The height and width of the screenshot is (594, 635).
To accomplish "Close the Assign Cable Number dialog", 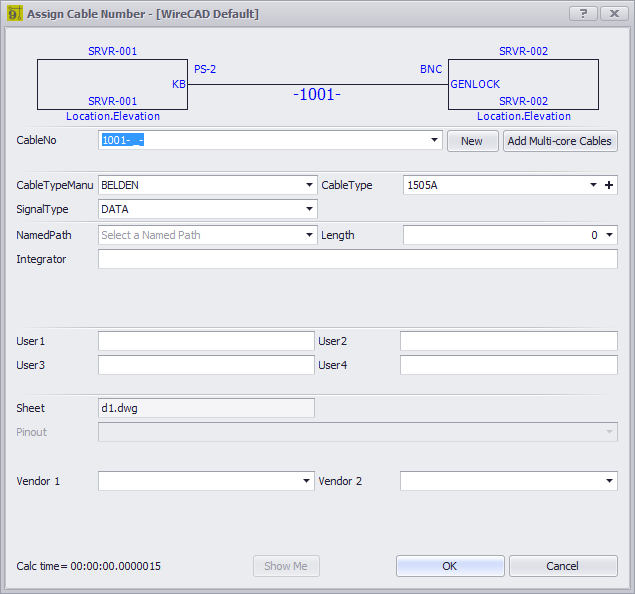I will [x=614, y=13].
